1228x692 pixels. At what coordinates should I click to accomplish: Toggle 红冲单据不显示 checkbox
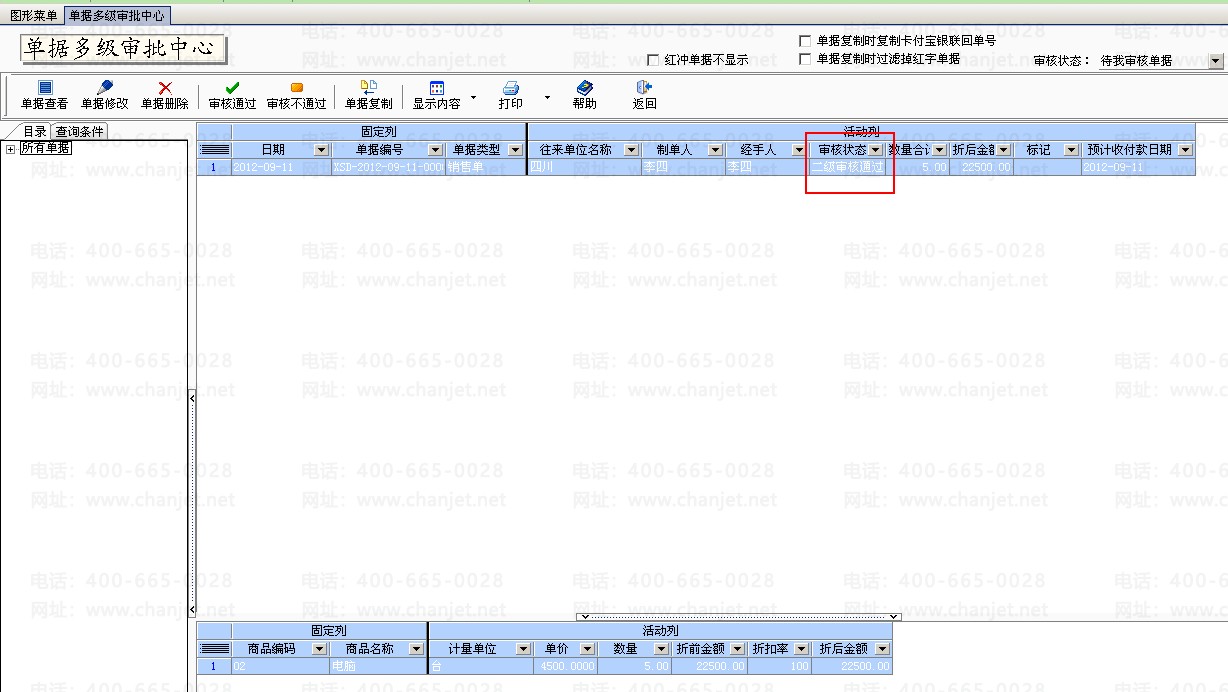click(654, 60)
